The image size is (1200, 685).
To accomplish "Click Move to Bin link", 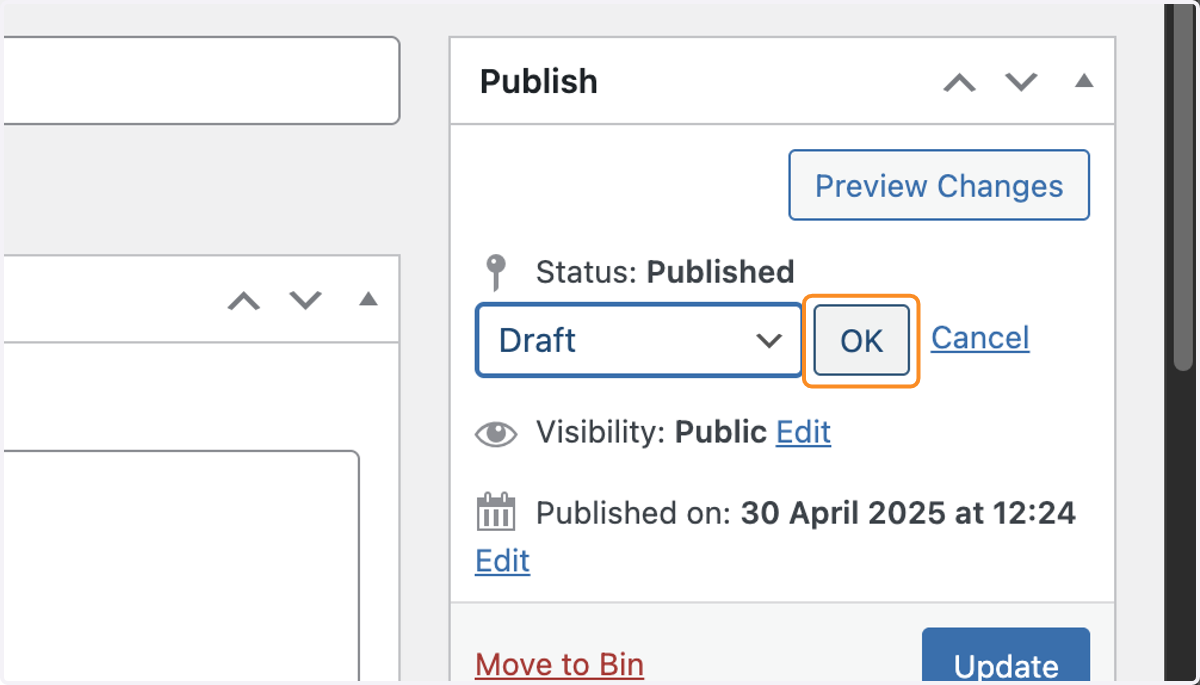I will 559,664.
